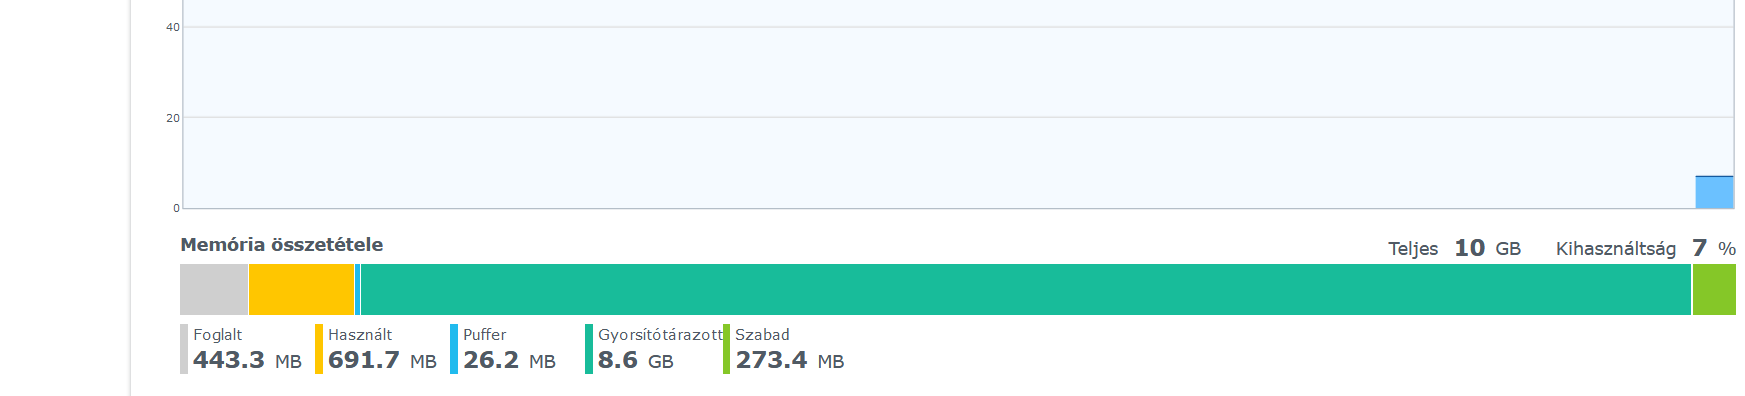Image resolution: width=1745 pixels, height=396 pixels.
Task: Select the Használt 691.7 MB legend entry
Action: coord(376,349)
